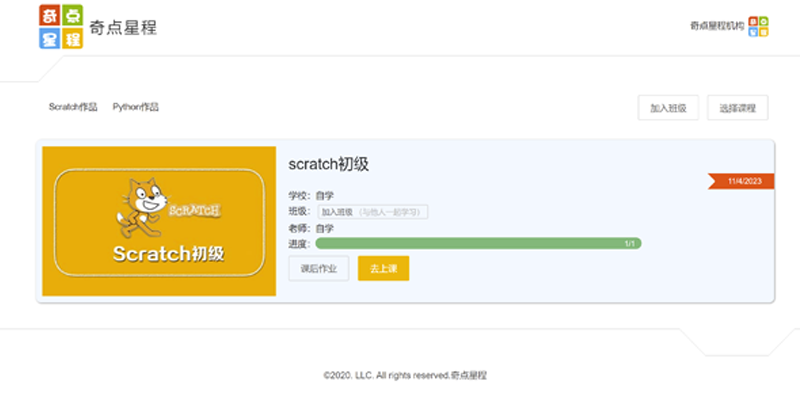Click the 老师：自学 text

coord(311,228)
